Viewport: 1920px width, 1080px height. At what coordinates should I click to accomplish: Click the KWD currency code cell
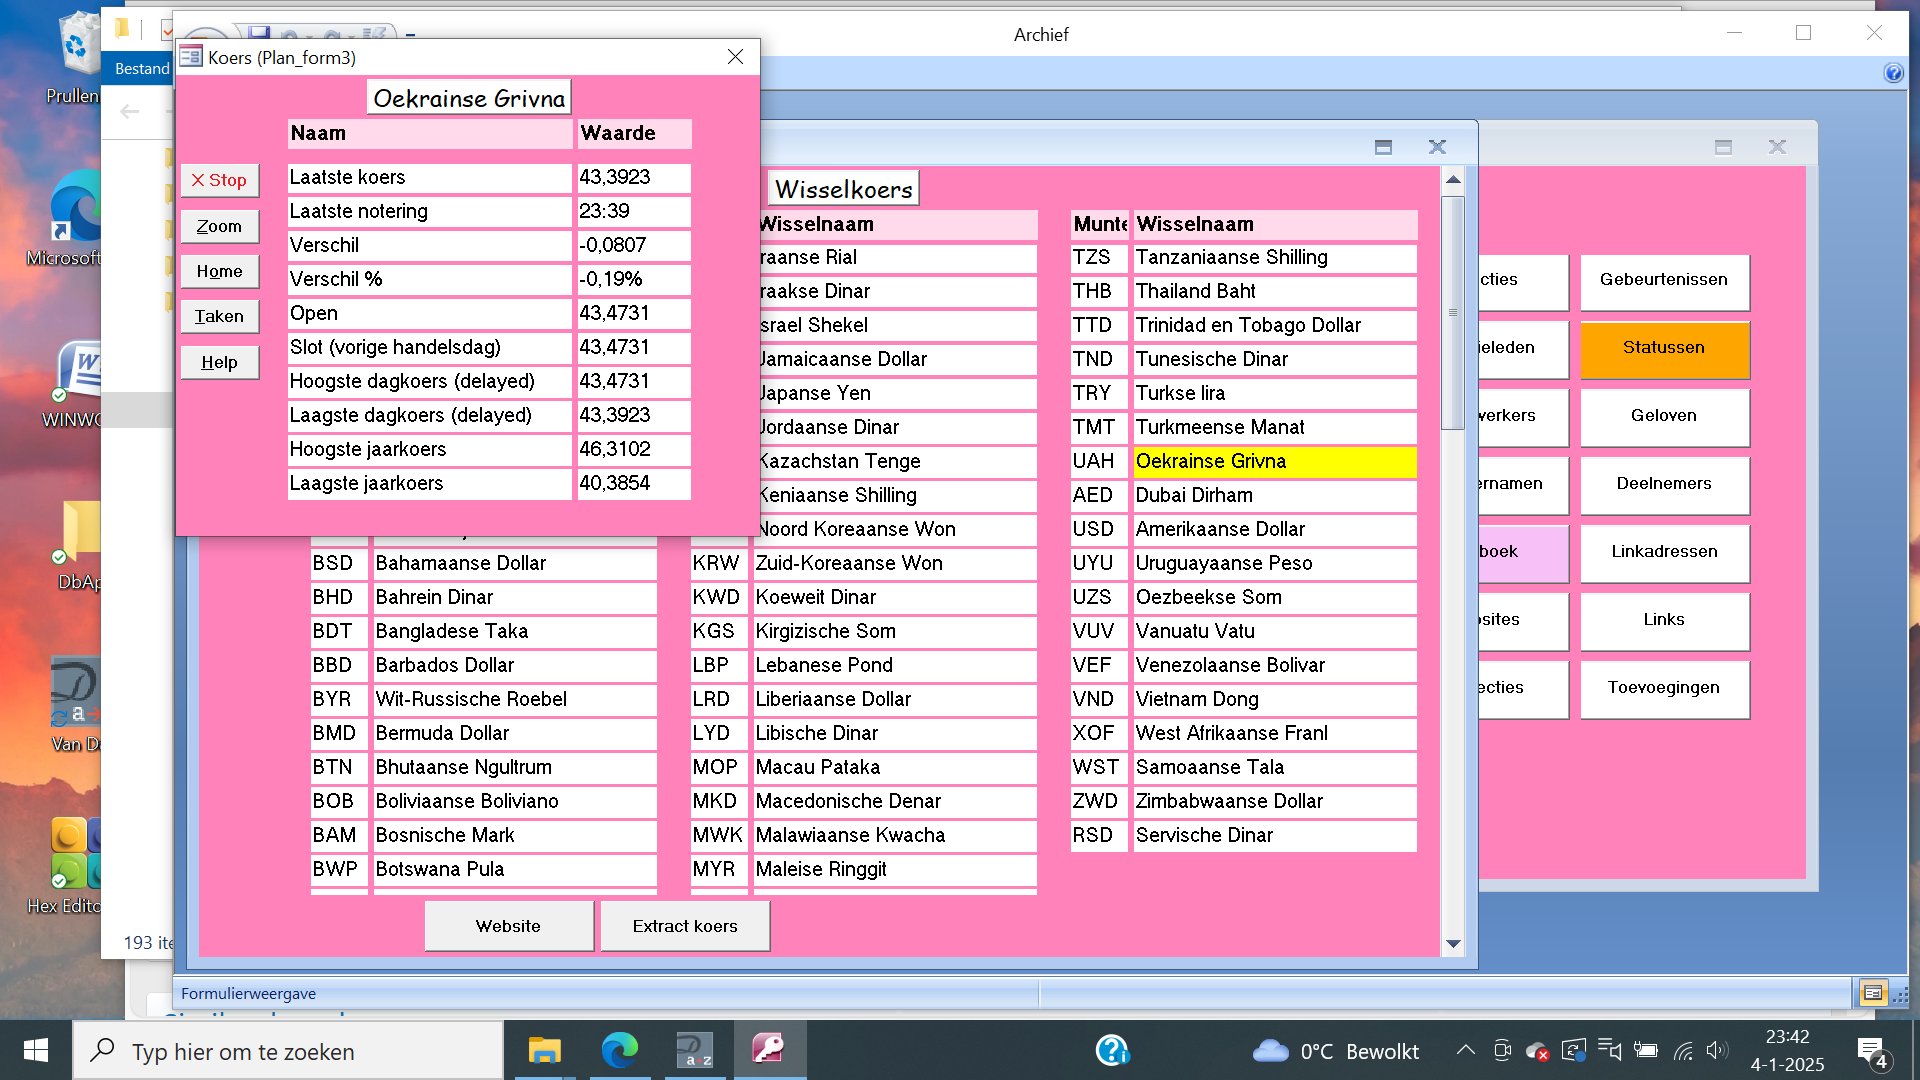tap(718, 597)
